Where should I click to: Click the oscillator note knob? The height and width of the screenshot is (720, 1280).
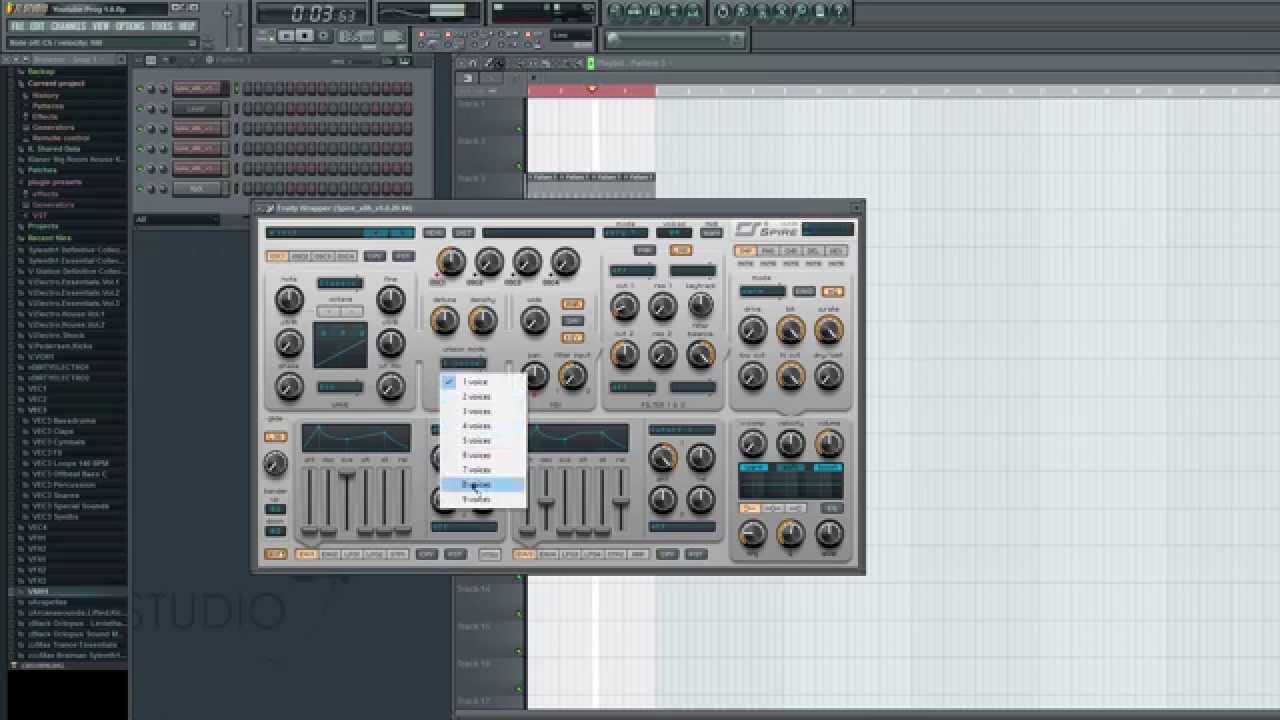(289, 299)
